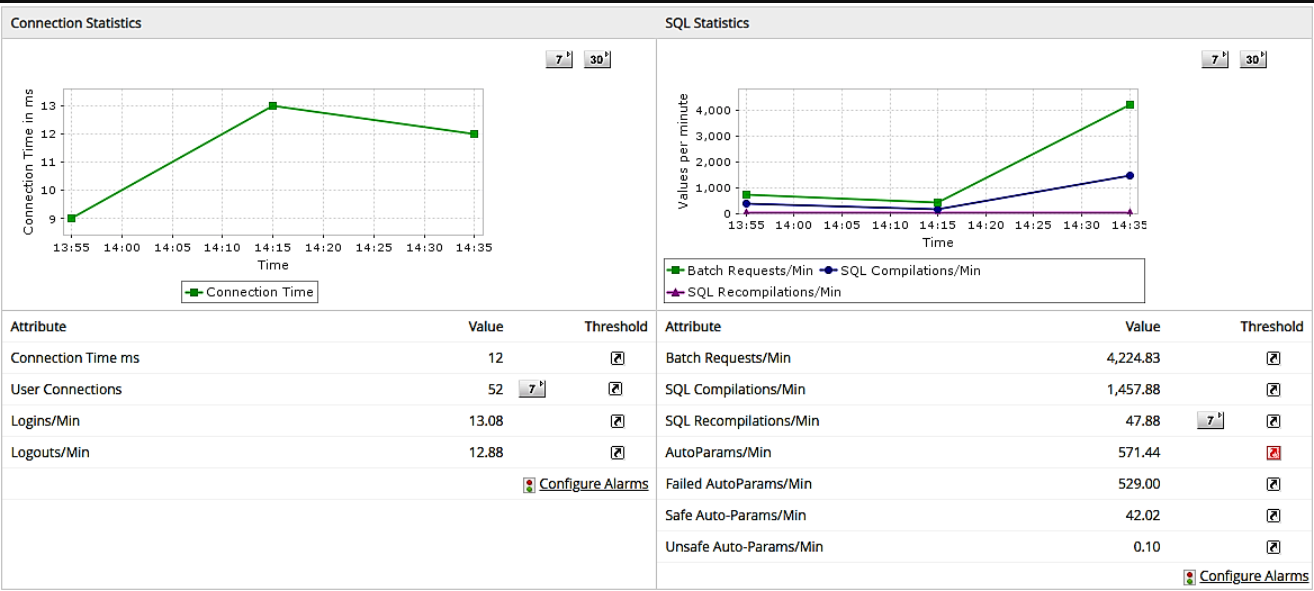Click Batch Requests data point at 14:35
The width and height of the screenshot is (1314, 591).
coord(1129,105)
